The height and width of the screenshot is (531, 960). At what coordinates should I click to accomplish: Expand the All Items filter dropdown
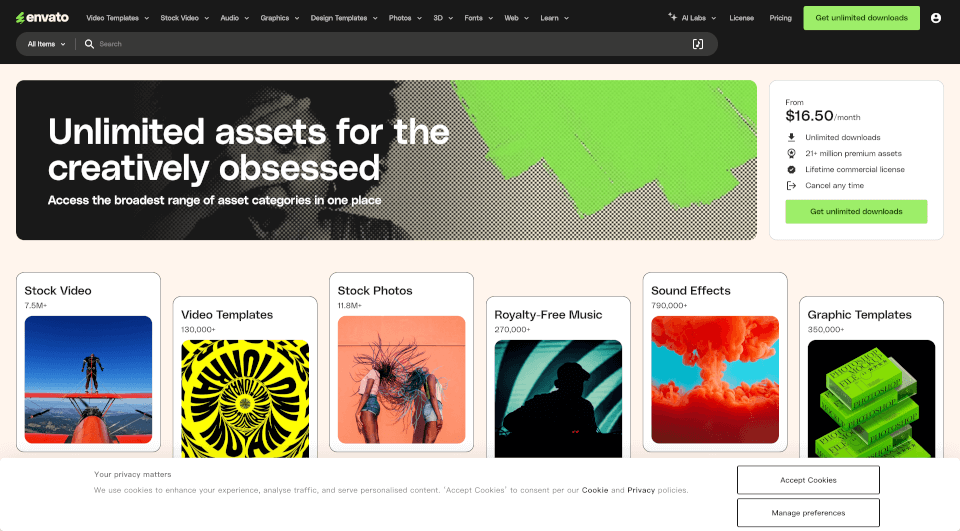(x=47, y=44)
